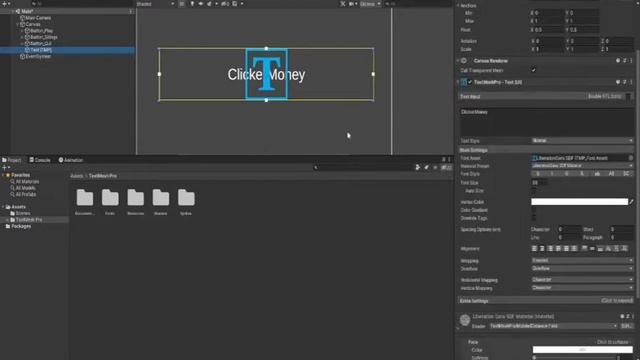Switch to Project tab
Viewport: 640px width, 360px height.
[x=11, y=160]
